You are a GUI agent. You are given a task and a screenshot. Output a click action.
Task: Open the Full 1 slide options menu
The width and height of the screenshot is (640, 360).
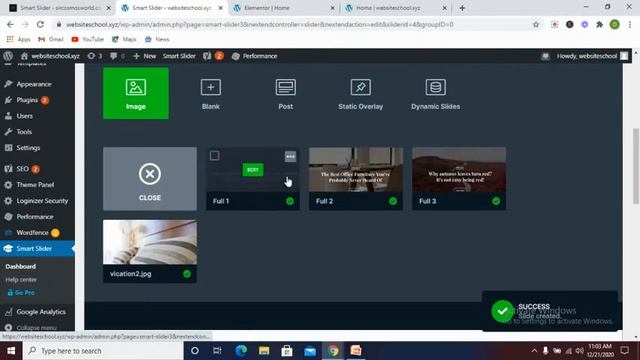pyautogui.click(x=290, y=156)
